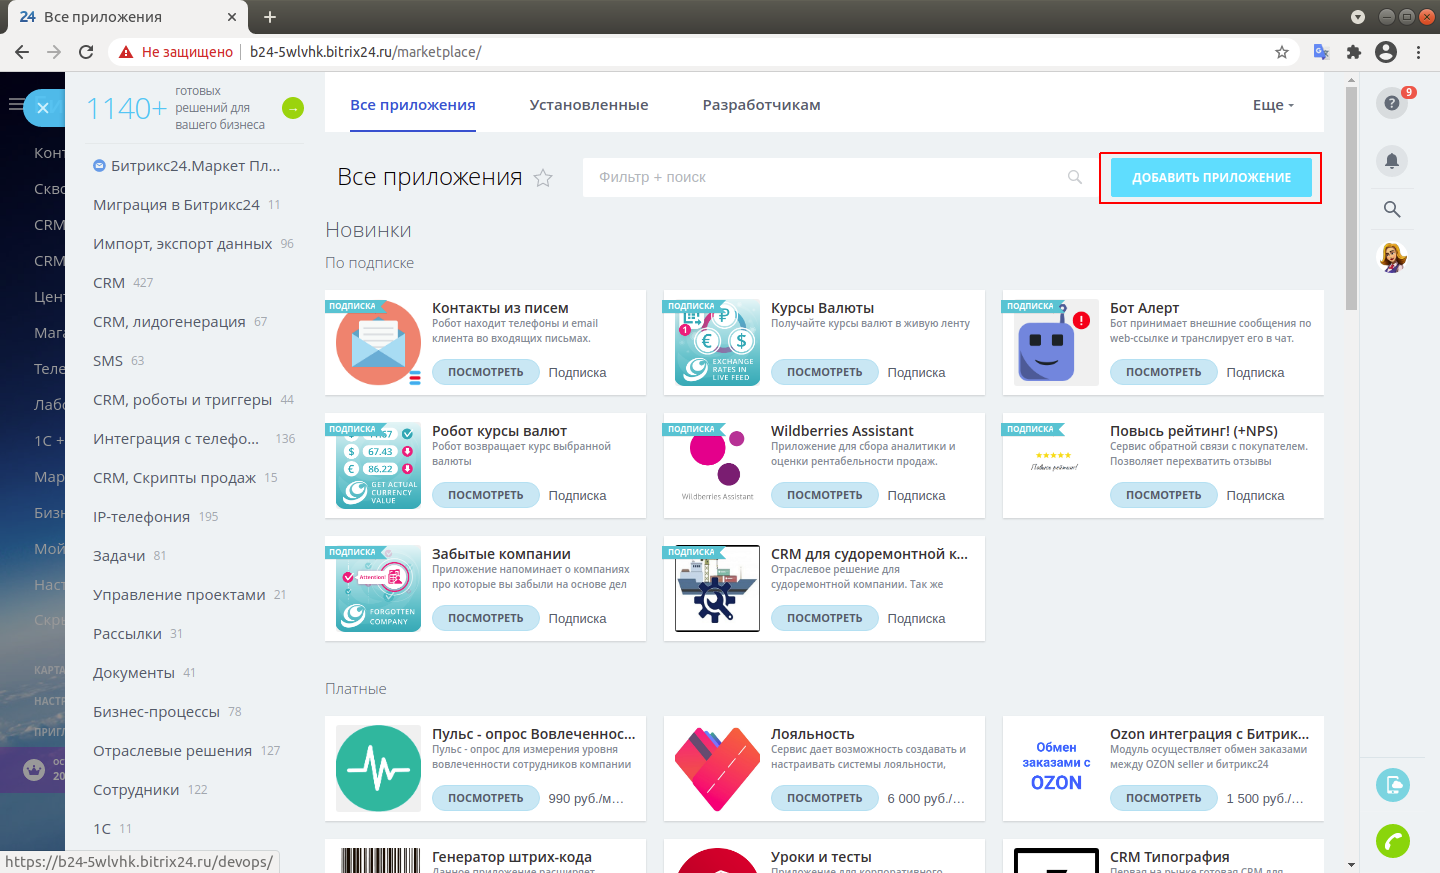Open the Лояльность app icon

[718, 769]
